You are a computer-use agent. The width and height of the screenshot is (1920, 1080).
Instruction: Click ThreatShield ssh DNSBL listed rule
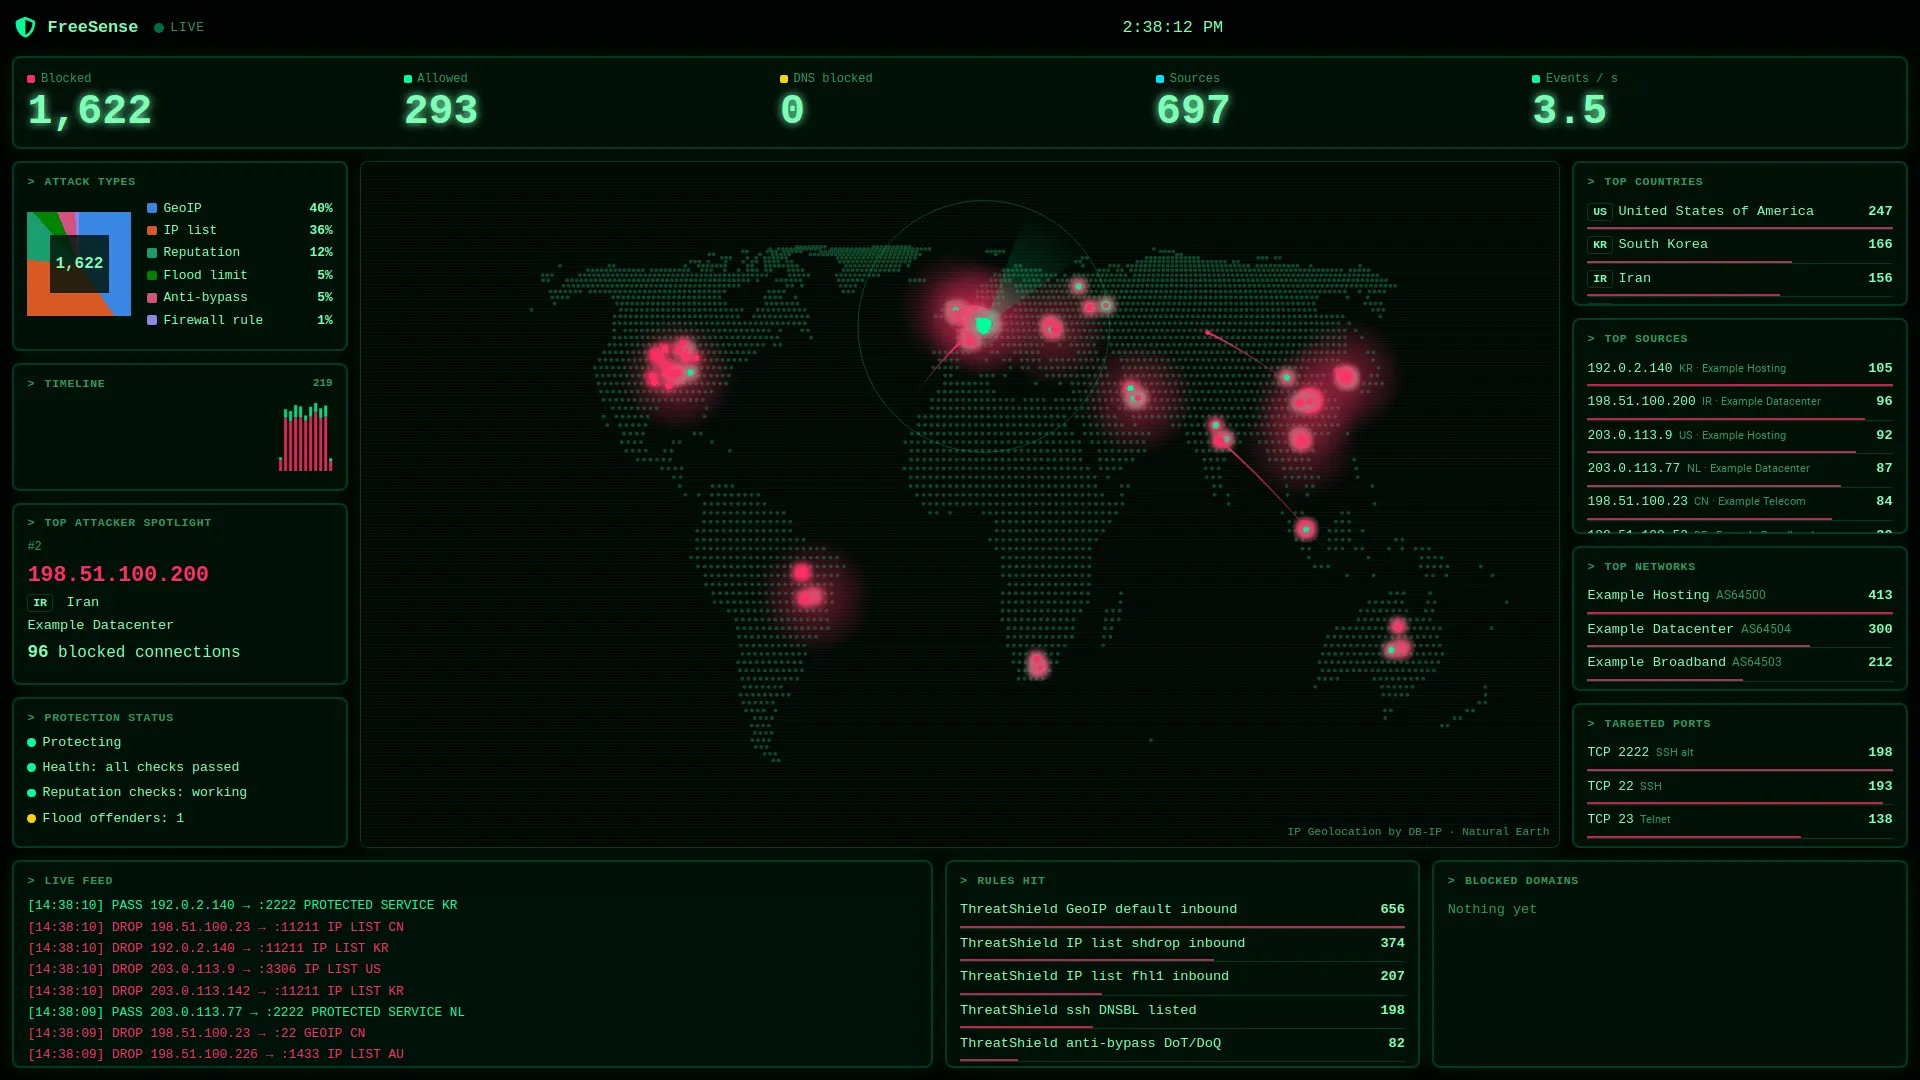[x=1182, y=1012]
